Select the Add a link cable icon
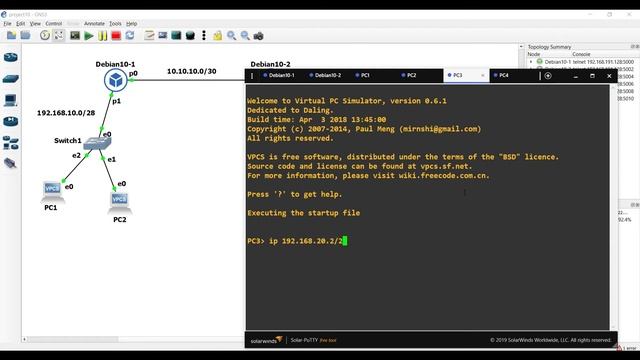640x360 pixels. [x=11, y=164]
